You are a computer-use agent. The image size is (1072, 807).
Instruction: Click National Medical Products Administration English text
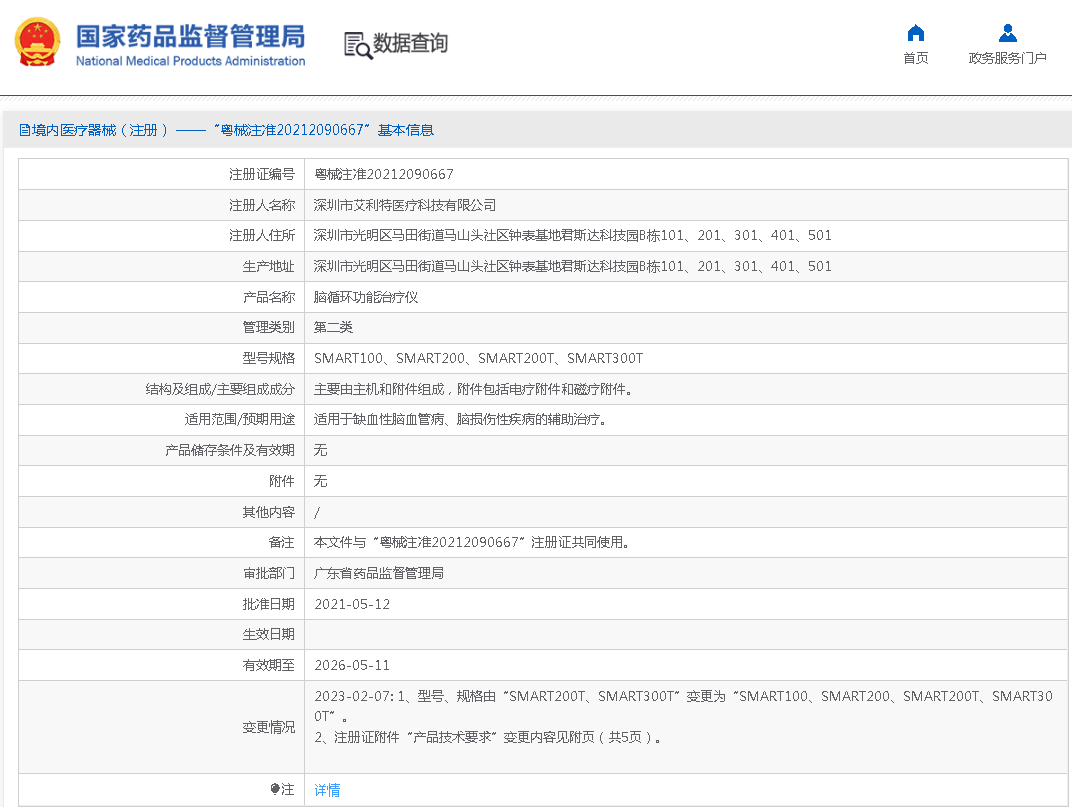(x=190, y=61)
